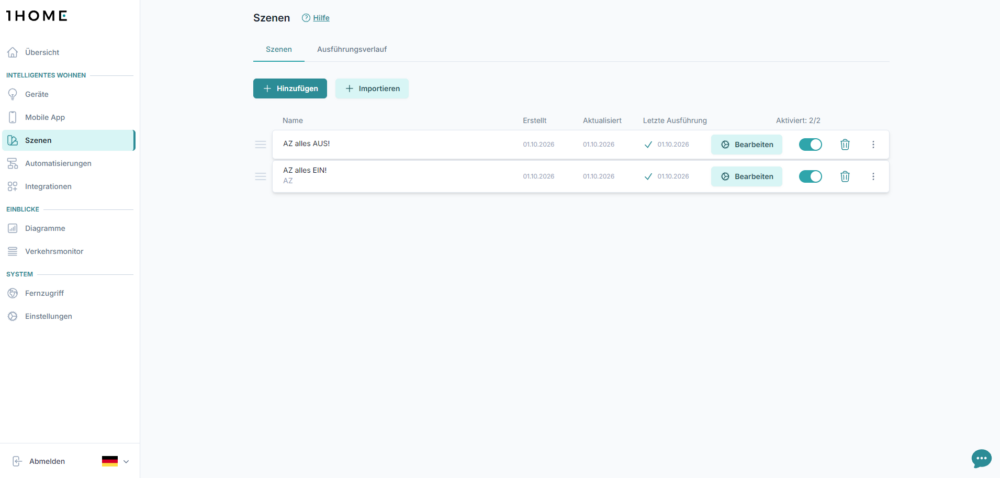The image size is (1000, 478).
Task: Click Bearbeiten for AZ alles EIN!
Action: pos(747,177)
